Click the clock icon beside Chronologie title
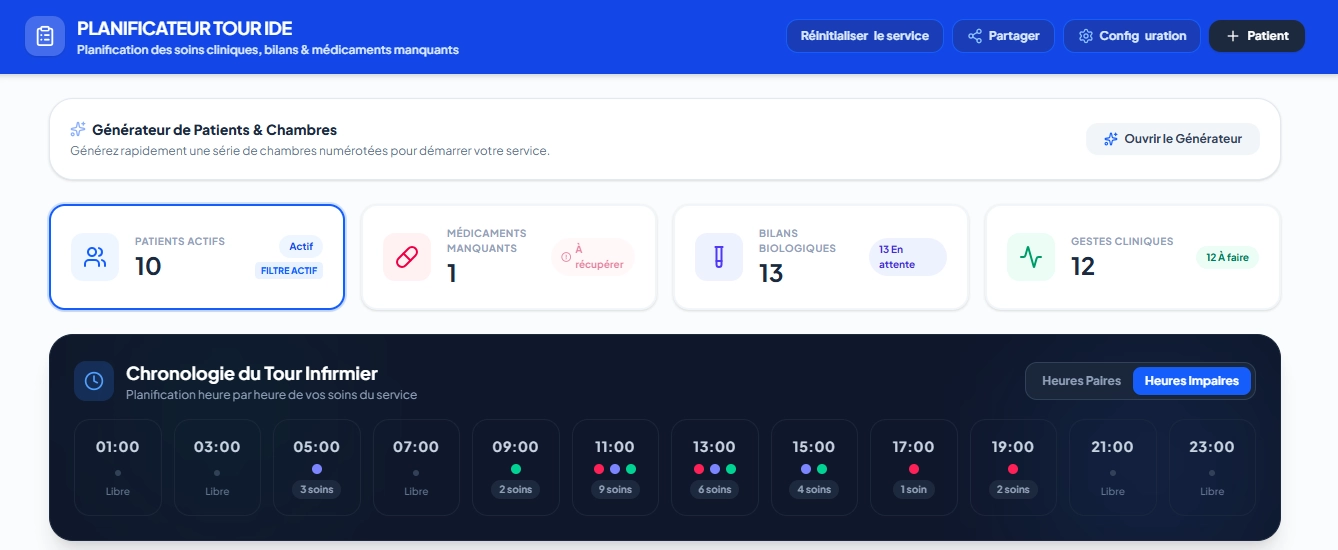This screenshot has width=1338, height=550. (x=94, y=381)
